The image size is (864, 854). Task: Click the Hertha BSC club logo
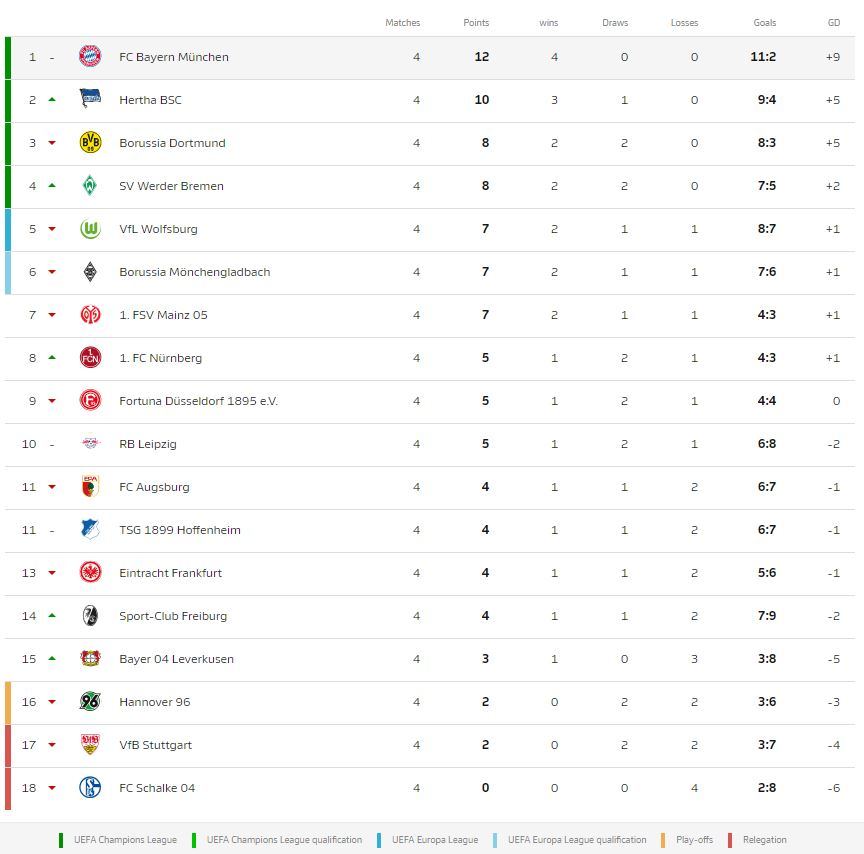coord(90,100)
